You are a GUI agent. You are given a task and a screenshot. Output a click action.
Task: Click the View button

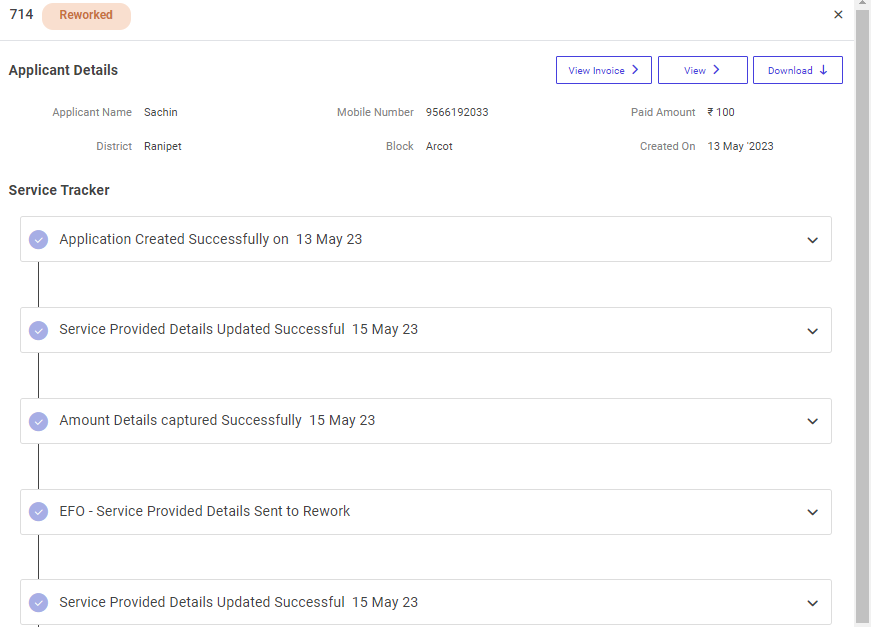tap(702, 70)
